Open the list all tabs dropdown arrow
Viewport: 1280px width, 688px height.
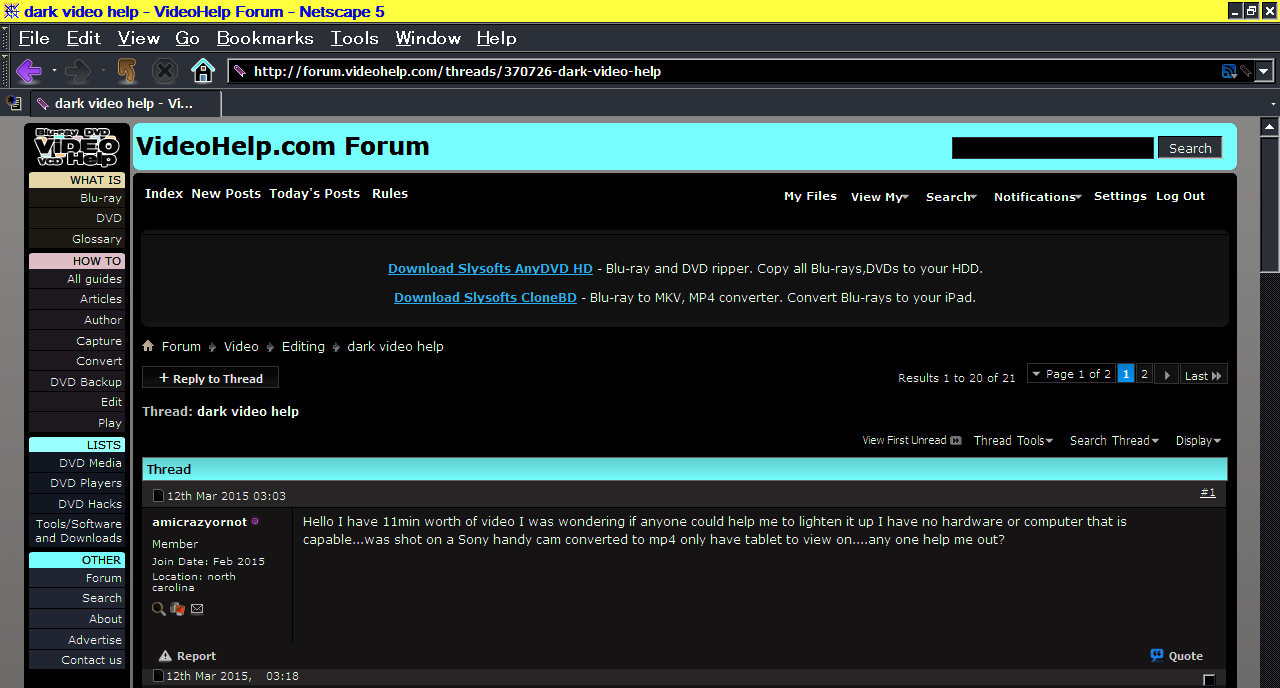pos(1273,103)
